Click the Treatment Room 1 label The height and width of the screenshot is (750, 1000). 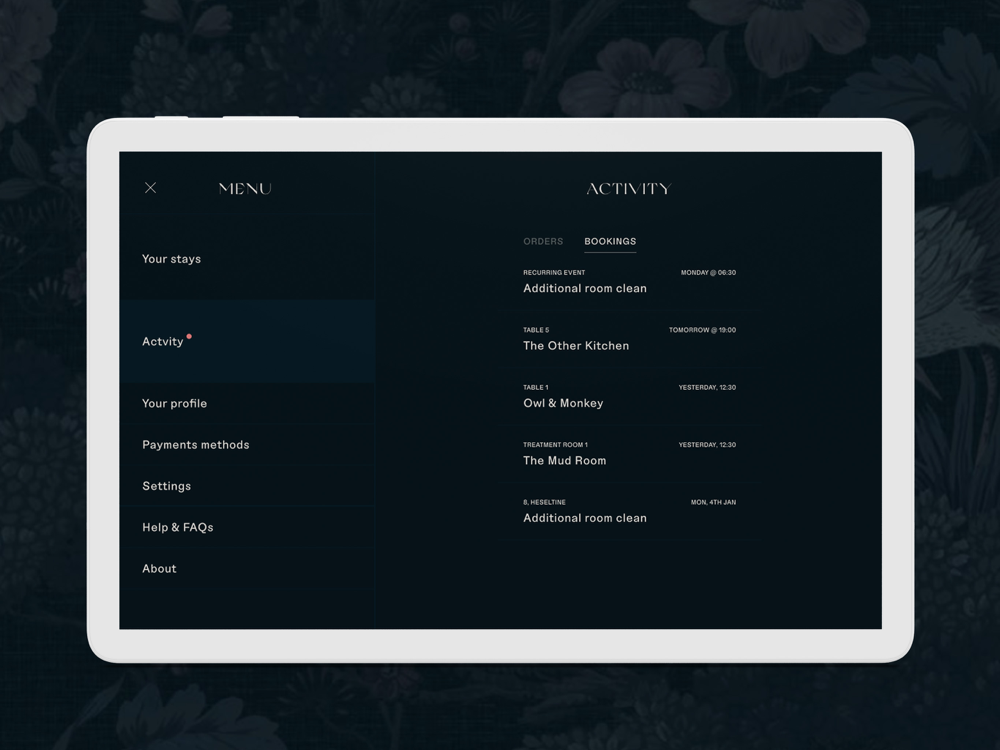click(x=555, y=445)
